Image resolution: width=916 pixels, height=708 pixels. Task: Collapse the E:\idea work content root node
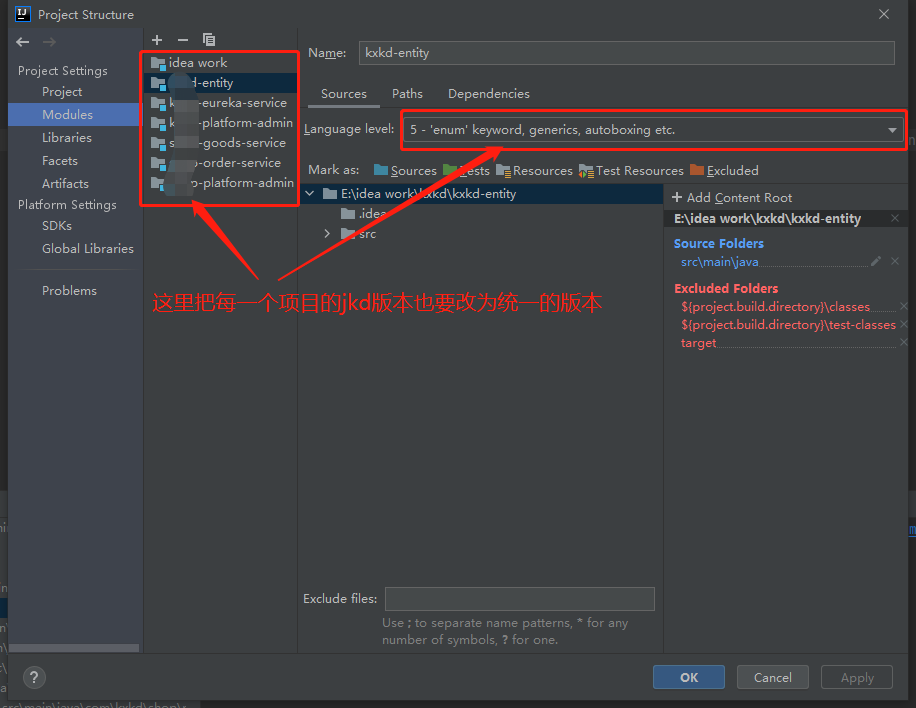pos(310,193)
